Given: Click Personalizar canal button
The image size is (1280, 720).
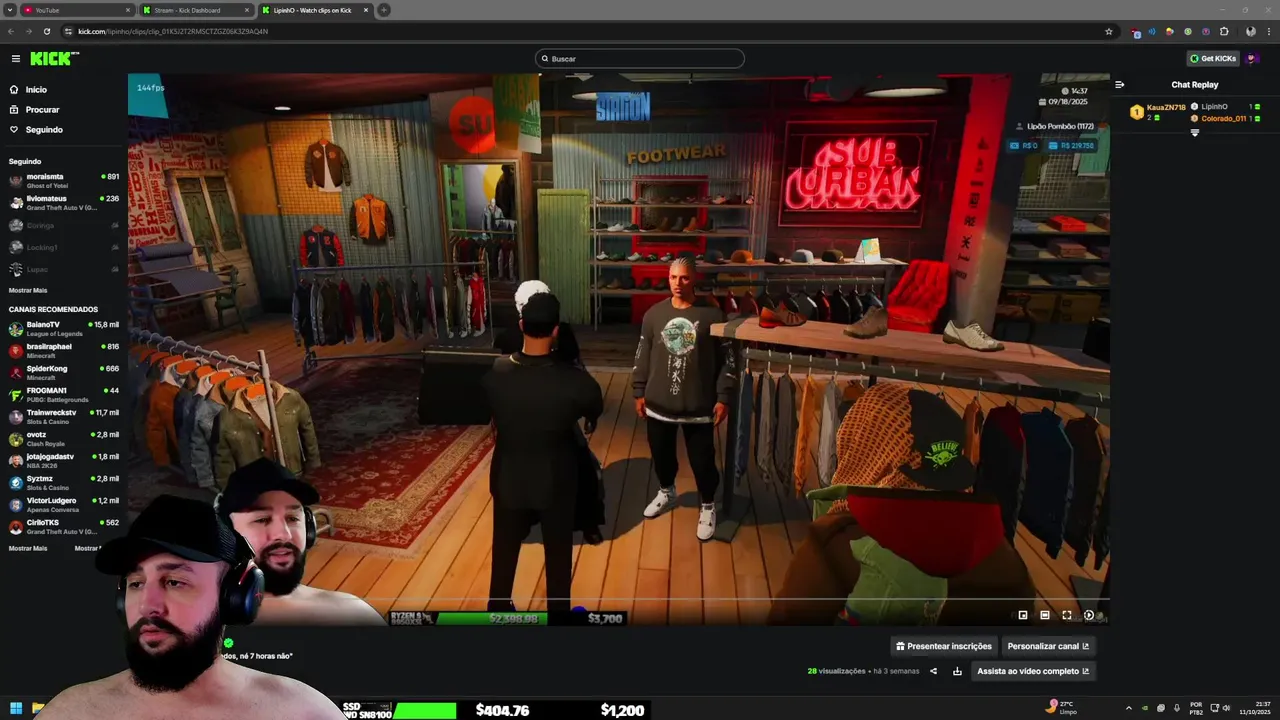Looking at the screenshot, I should click(x=1048, y=646).
